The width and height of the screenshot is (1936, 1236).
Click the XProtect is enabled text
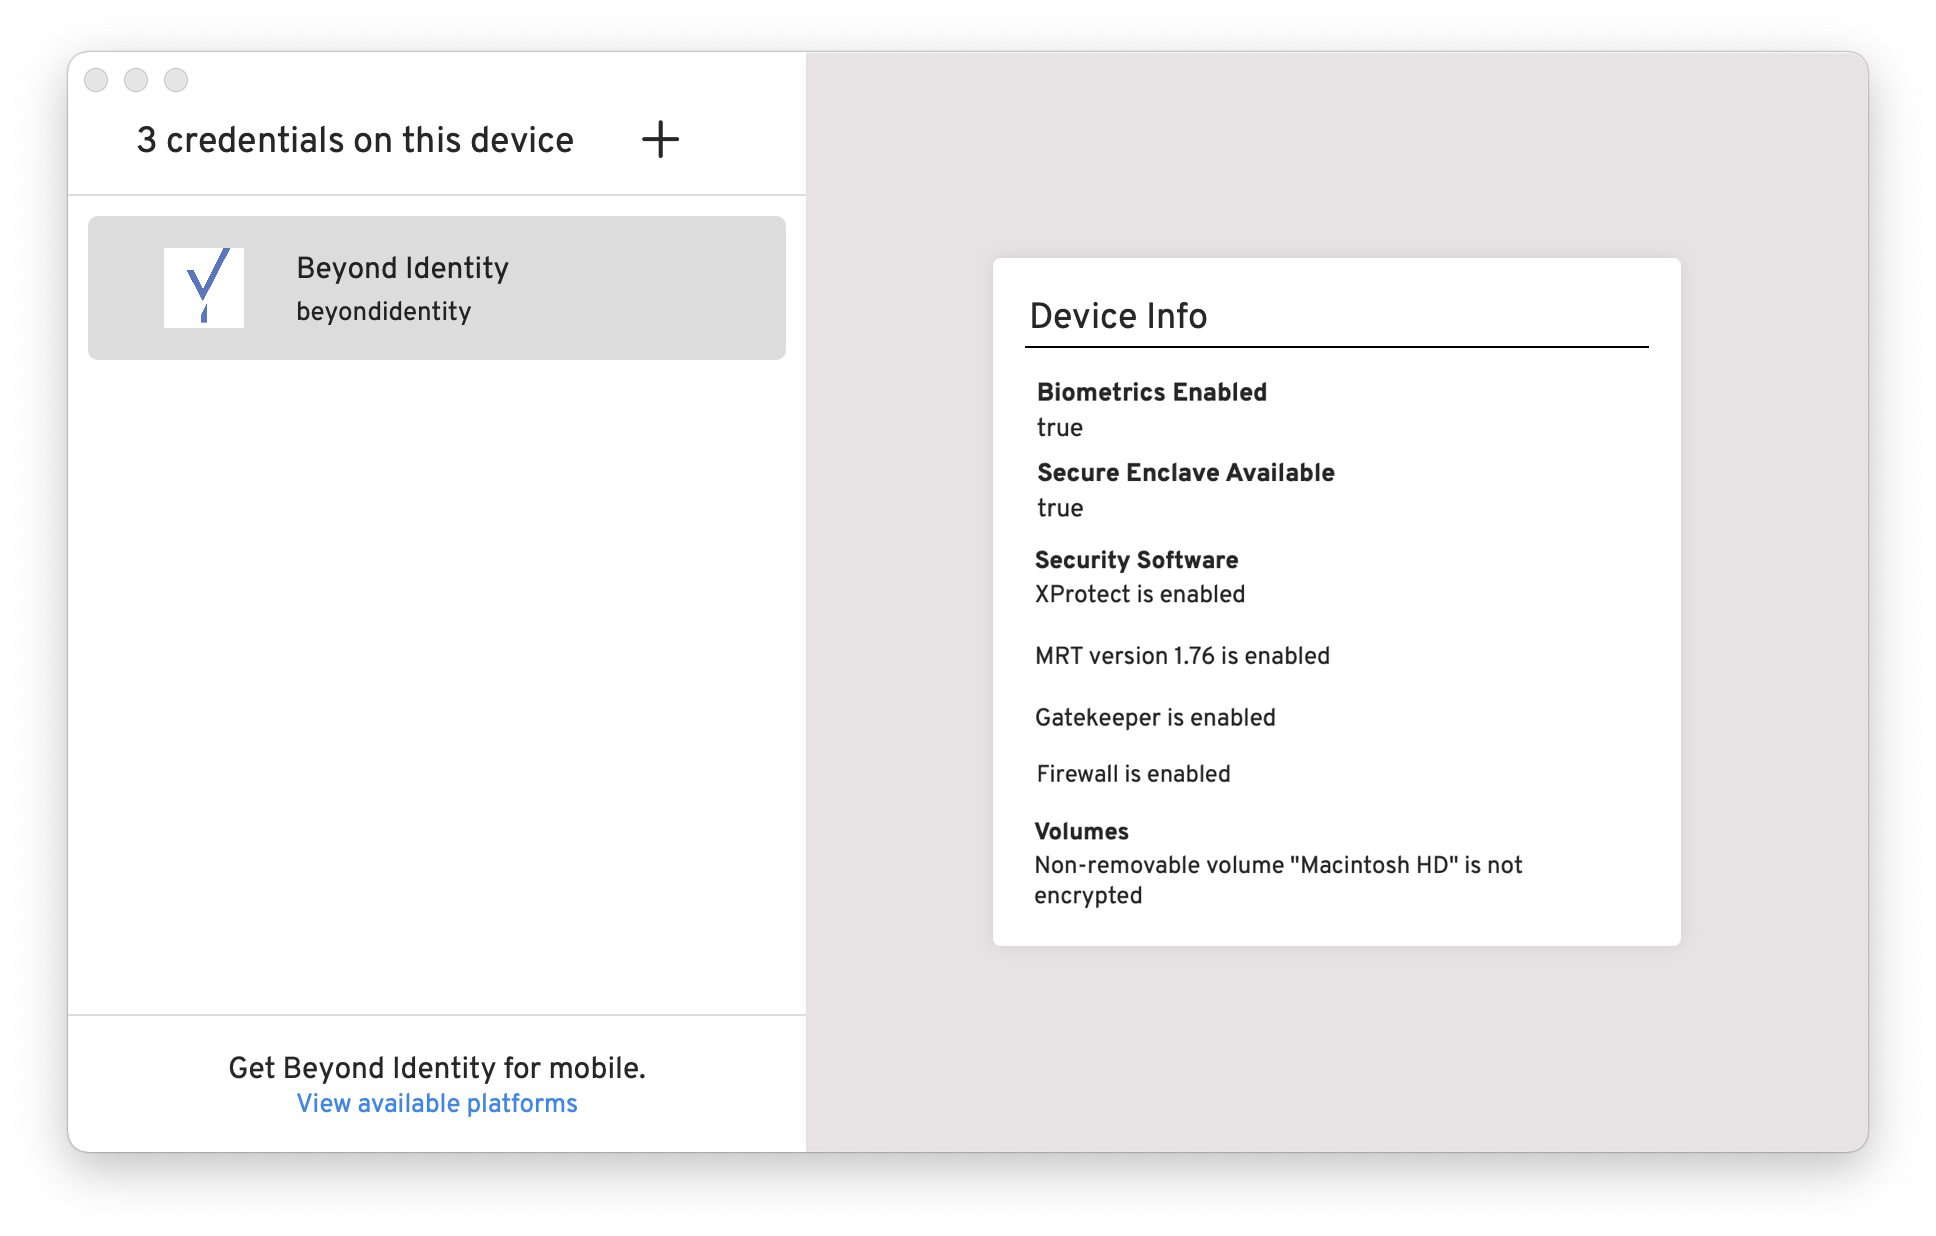1139,594
